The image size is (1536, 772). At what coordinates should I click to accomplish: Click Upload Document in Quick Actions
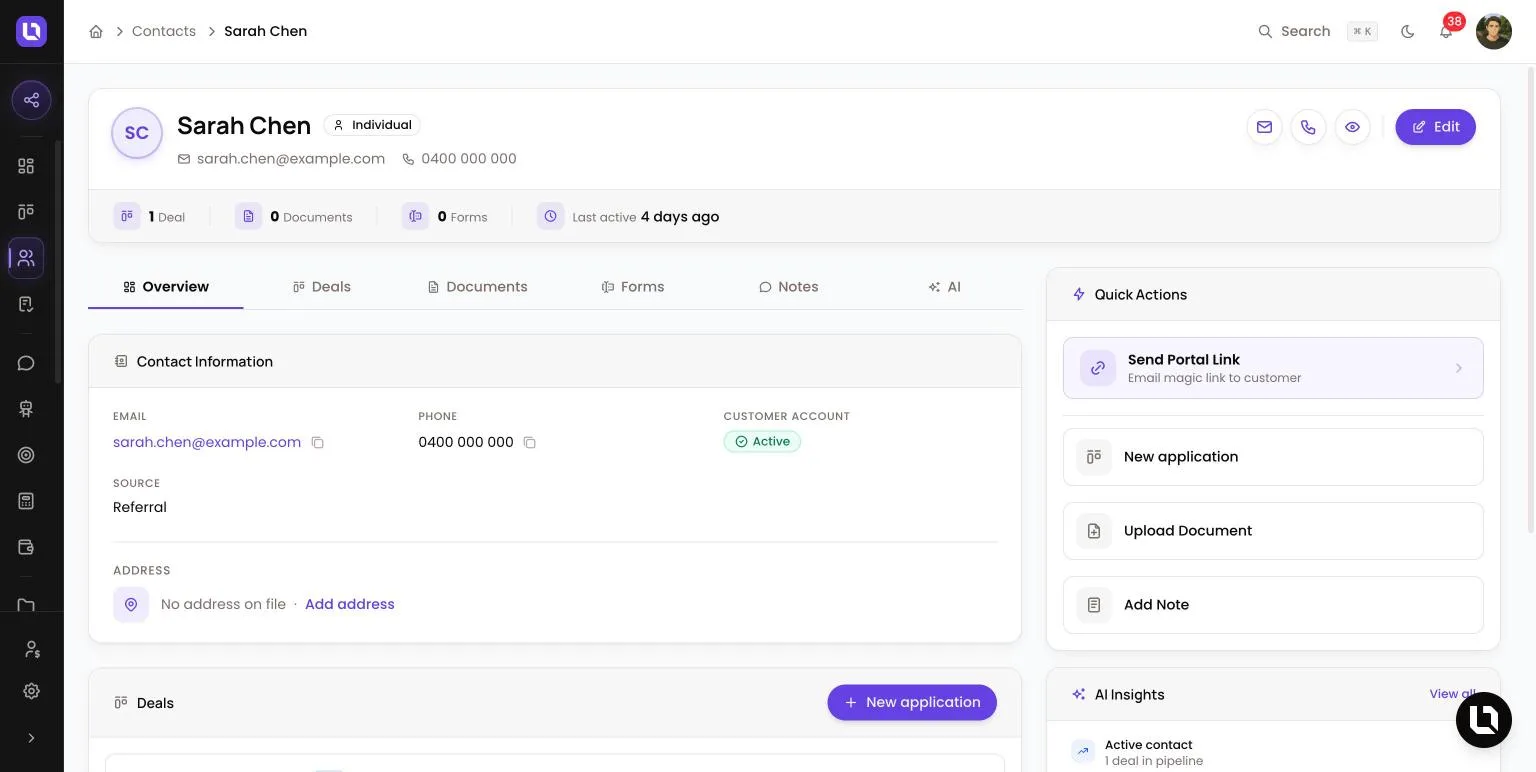coord(1273,531)
